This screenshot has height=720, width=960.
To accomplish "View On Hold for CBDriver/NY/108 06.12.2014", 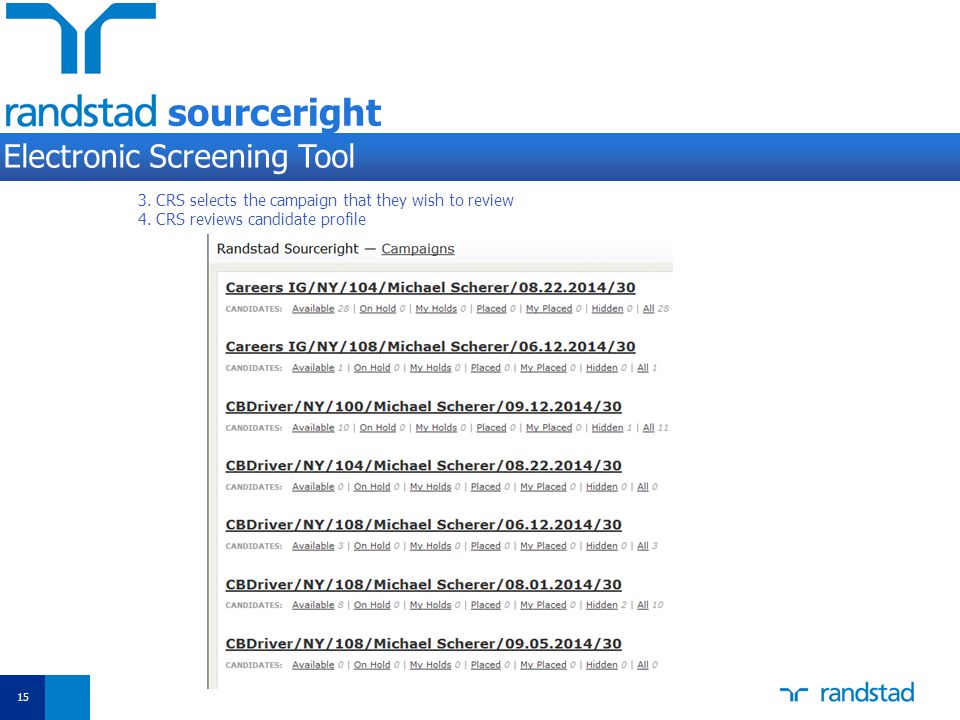I will [372, 546].
